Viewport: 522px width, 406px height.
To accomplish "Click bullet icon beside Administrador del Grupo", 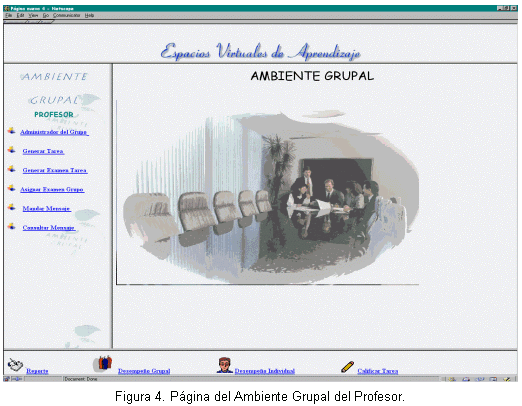I will point(12,131).
